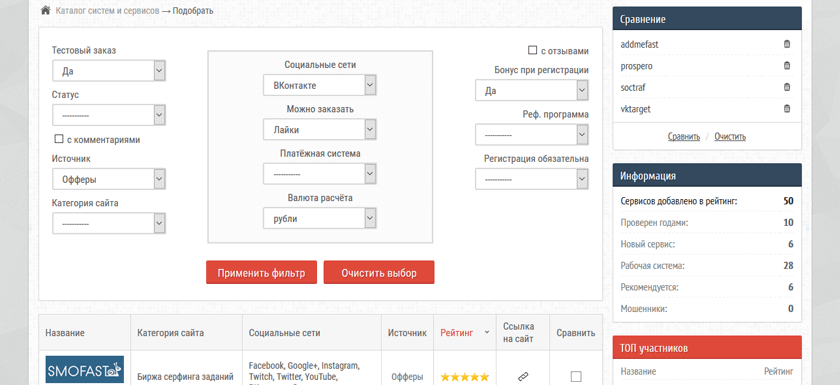This screenshot has height=385, width=840.
Task: Open Валюта расчёта dropdown showing рубли
Action: [x=320, y=218]
